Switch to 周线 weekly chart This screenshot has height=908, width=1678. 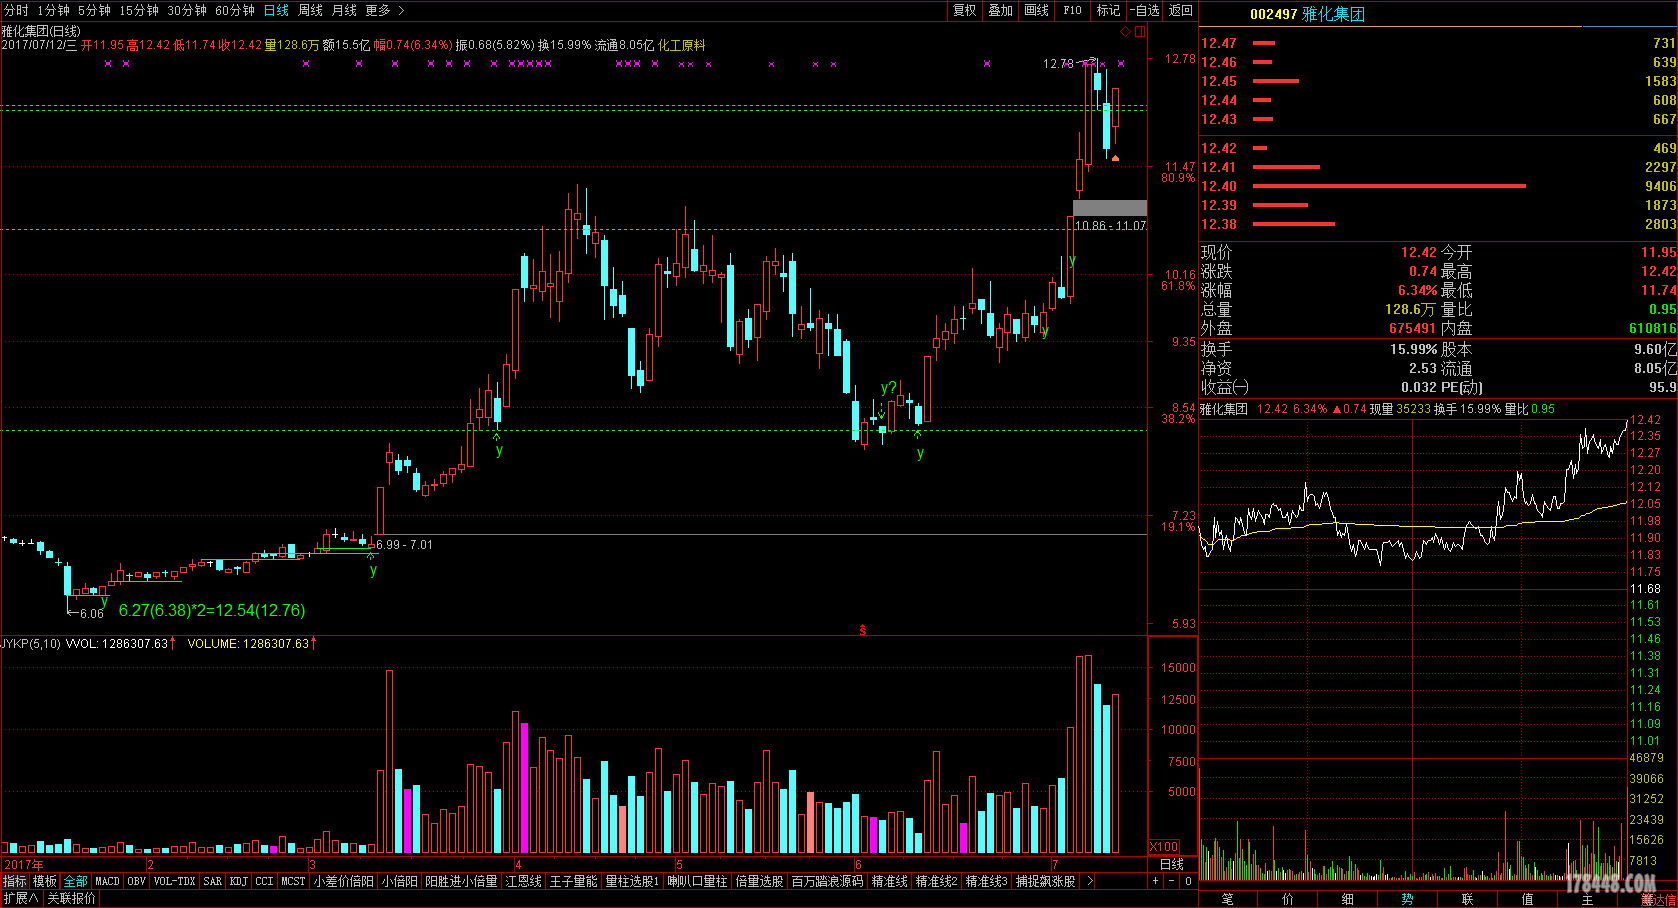pyautogui.click(x=310, y=10)
